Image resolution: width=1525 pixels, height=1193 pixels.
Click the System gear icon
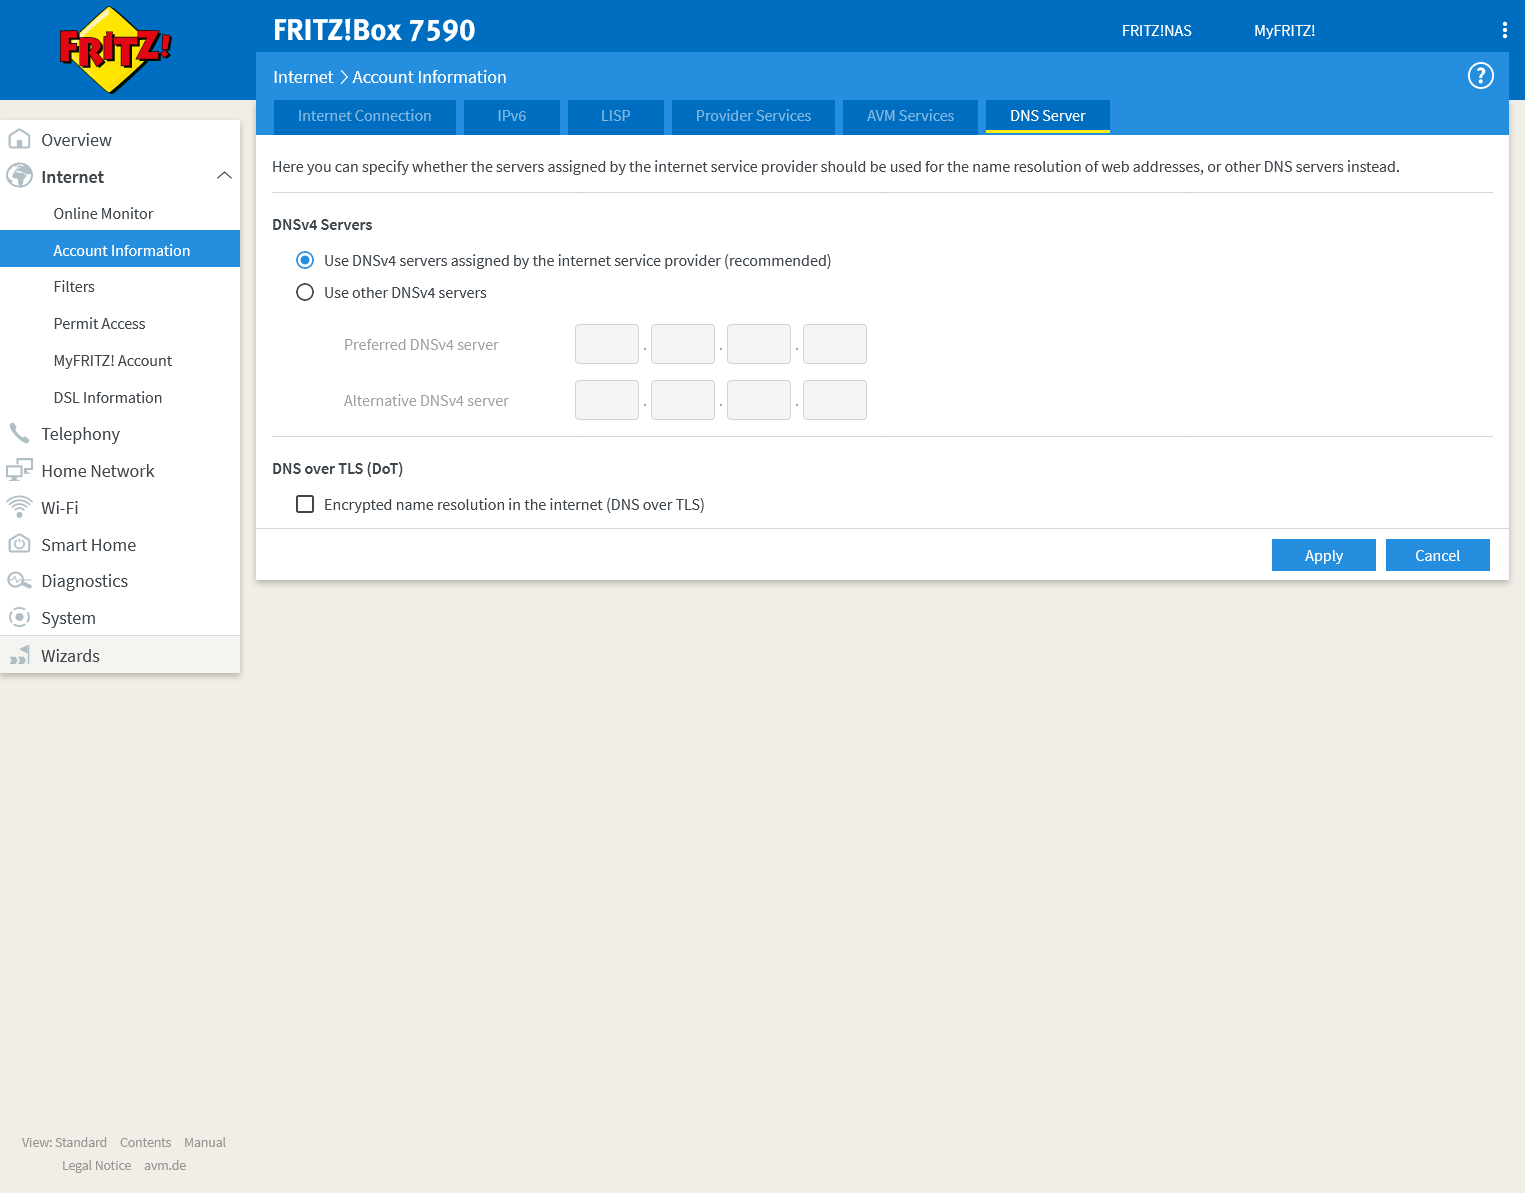pyautogui.click(x=19, y=617)
